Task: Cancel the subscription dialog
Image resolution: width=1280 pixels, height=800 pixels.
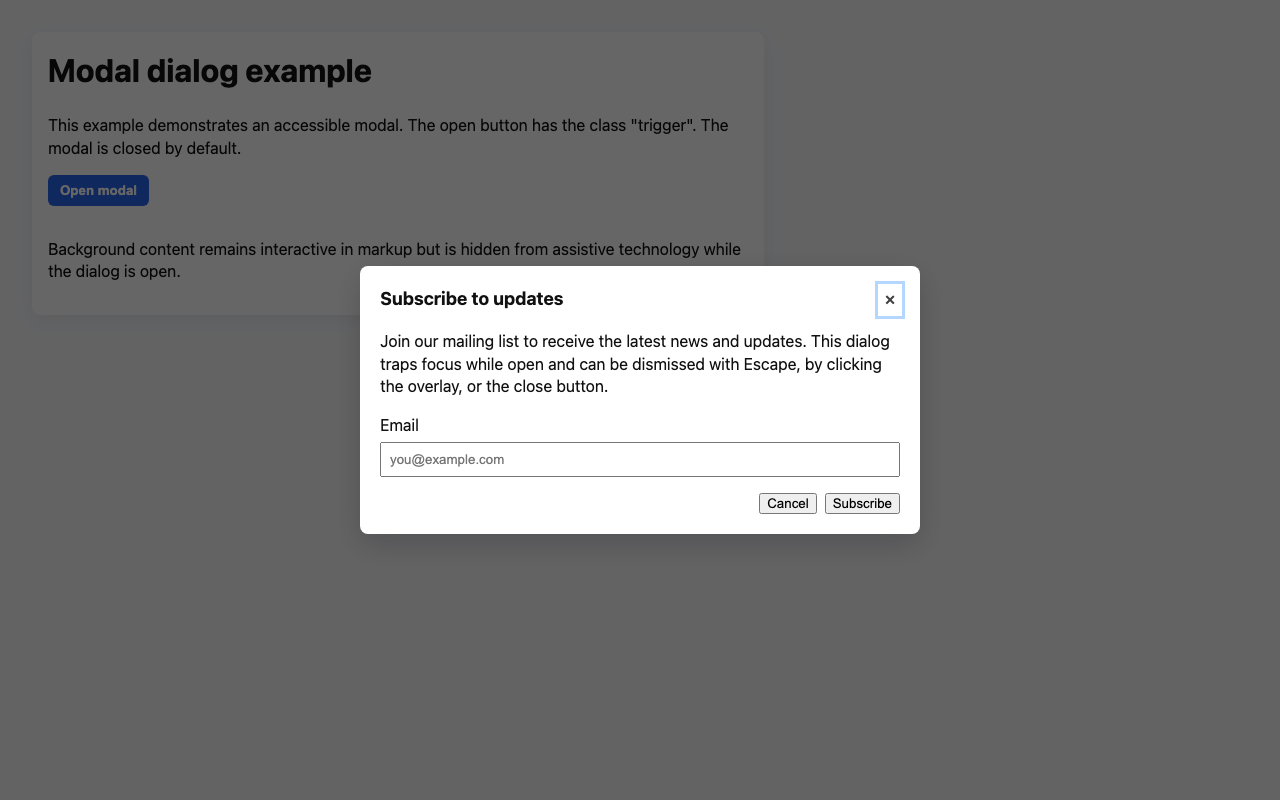Action: [787, 503]
